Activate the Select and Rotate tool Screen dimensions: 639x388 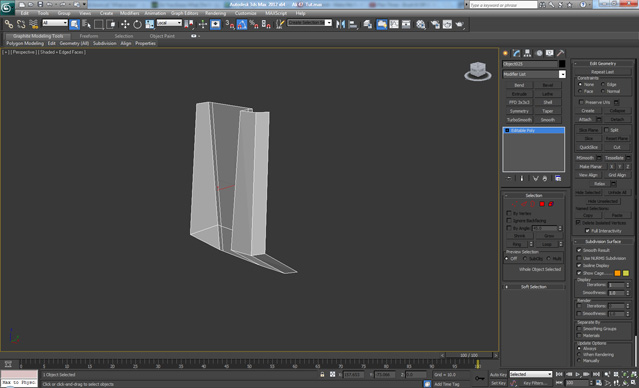click(x=137, y=24)
